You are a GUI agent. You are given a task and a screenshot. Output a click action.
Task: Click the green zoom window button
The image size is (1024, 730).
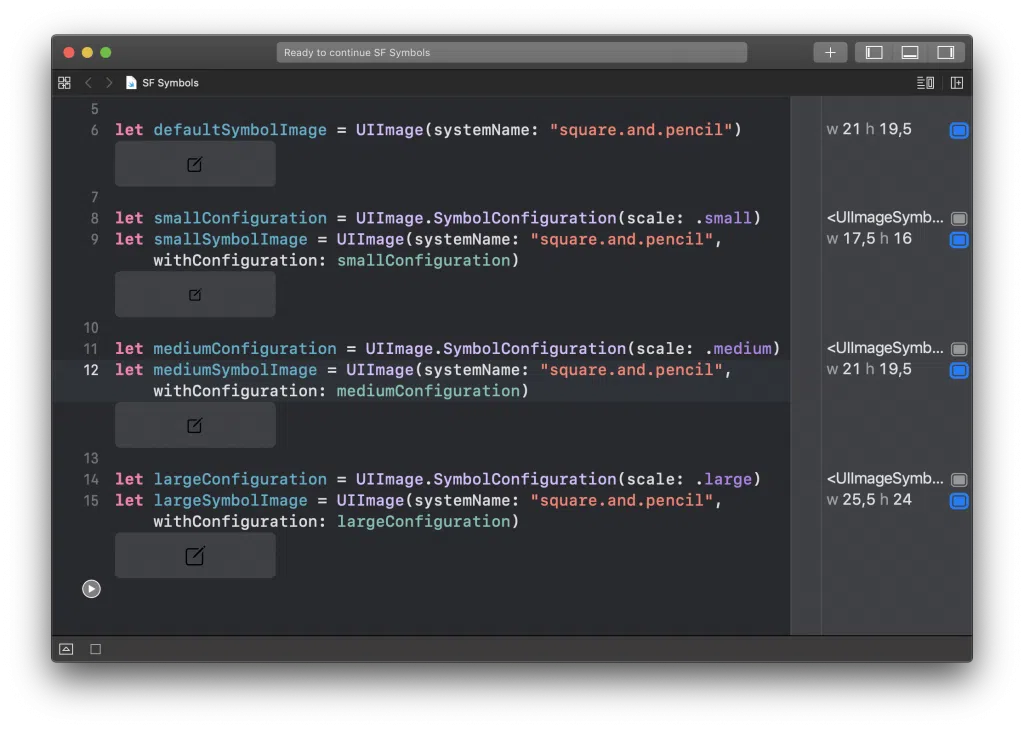pos(106,52)
